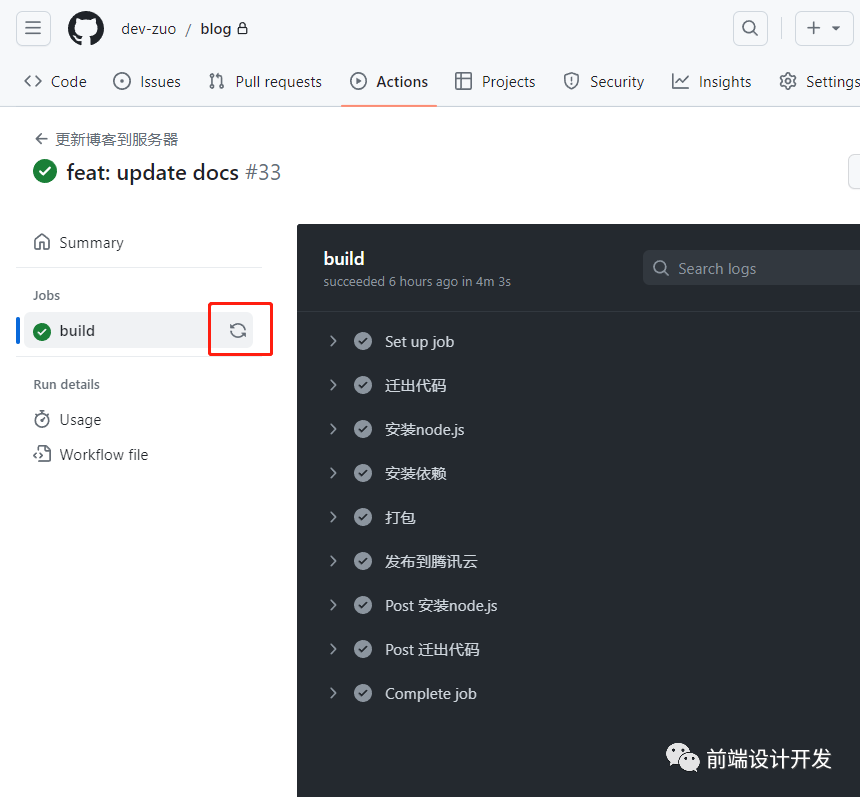Expand the 发布到腾讯云 step chevron
Viewport: 860px width, 797px height.
(333, 561)
